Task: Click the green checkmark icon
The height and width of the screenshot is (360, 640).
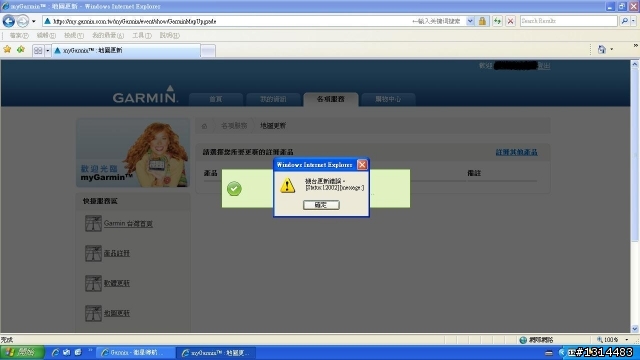Action: point(234,189)
